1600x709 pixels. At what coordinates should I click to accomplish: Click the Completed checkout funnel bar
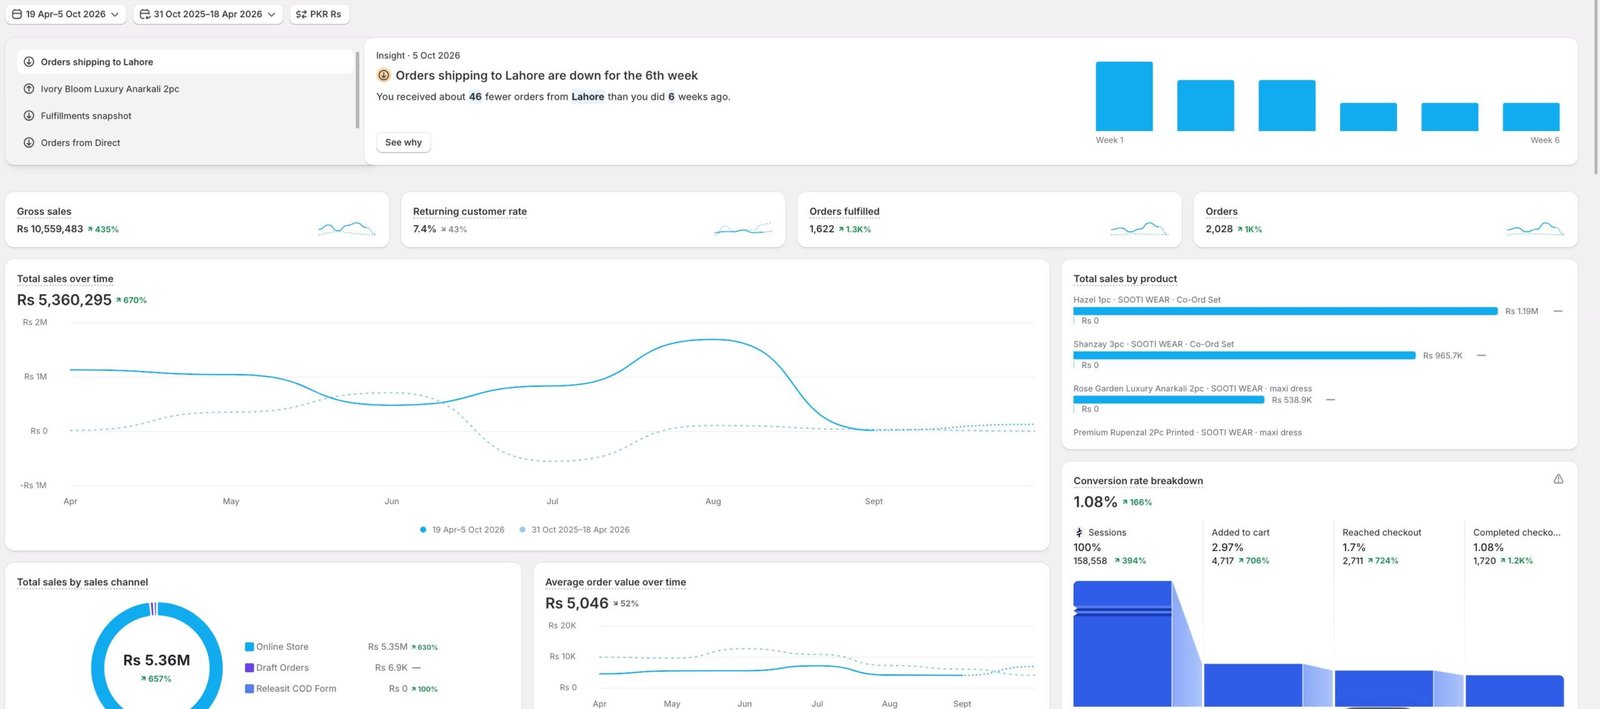click(x=1514, y=692)
